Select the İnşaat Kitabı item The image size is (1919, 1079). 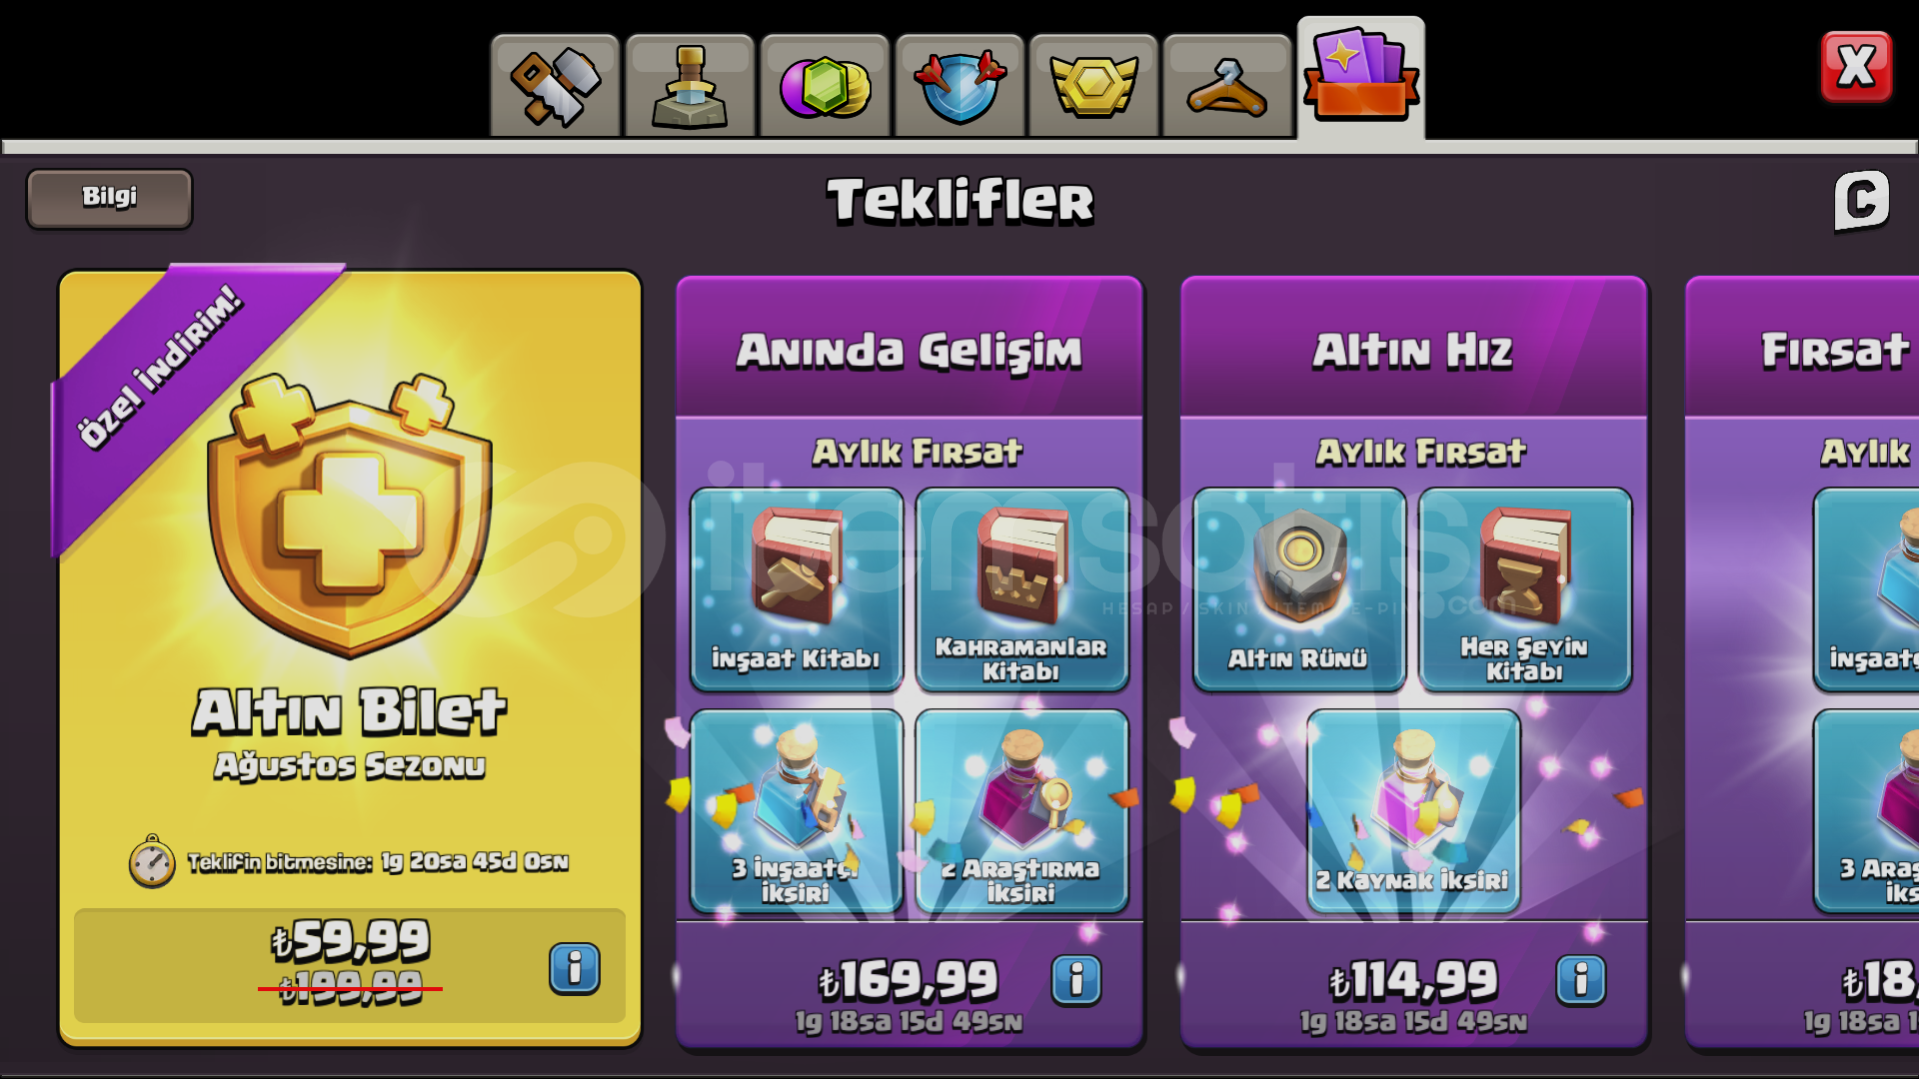tap(796, 590)
